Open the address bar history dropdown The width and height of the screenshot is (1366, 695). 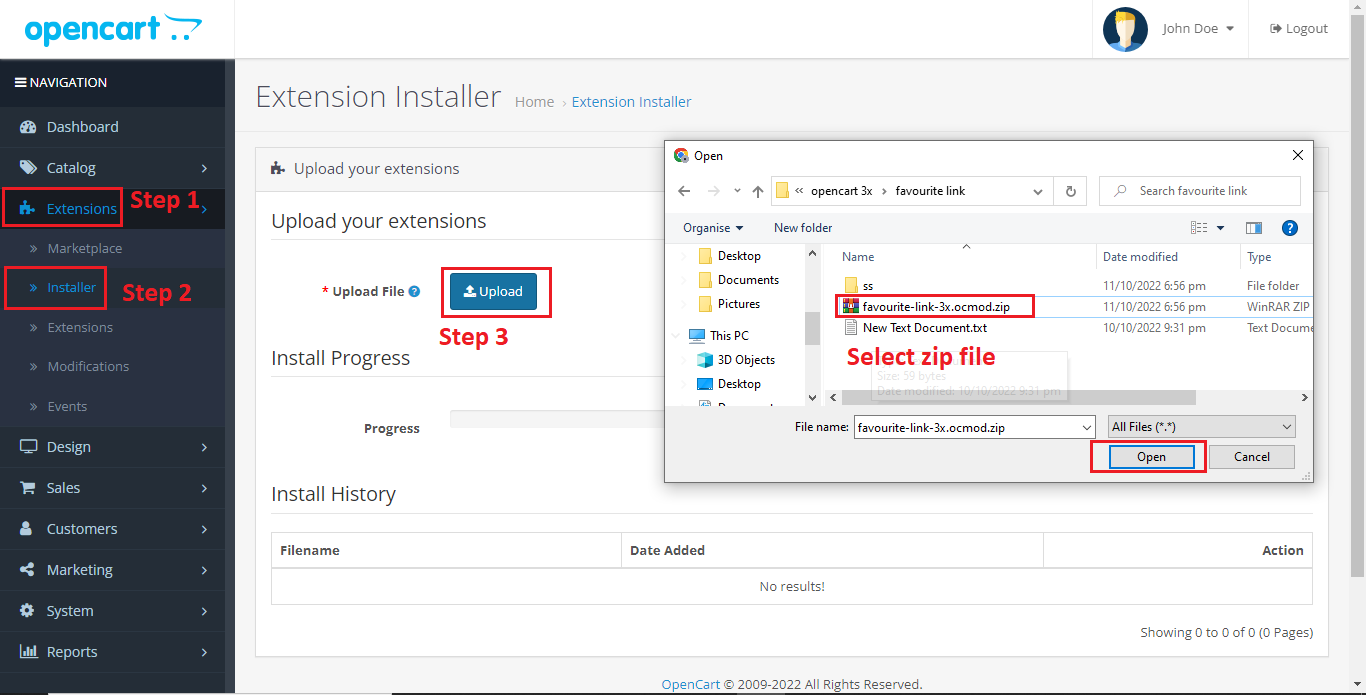coord(1039,191)
